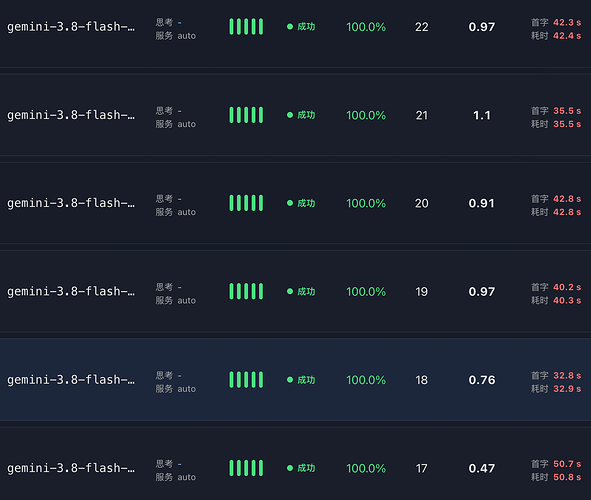Click the 0.47 score value
Screen dimensions: 591x500
coord(482,468)
